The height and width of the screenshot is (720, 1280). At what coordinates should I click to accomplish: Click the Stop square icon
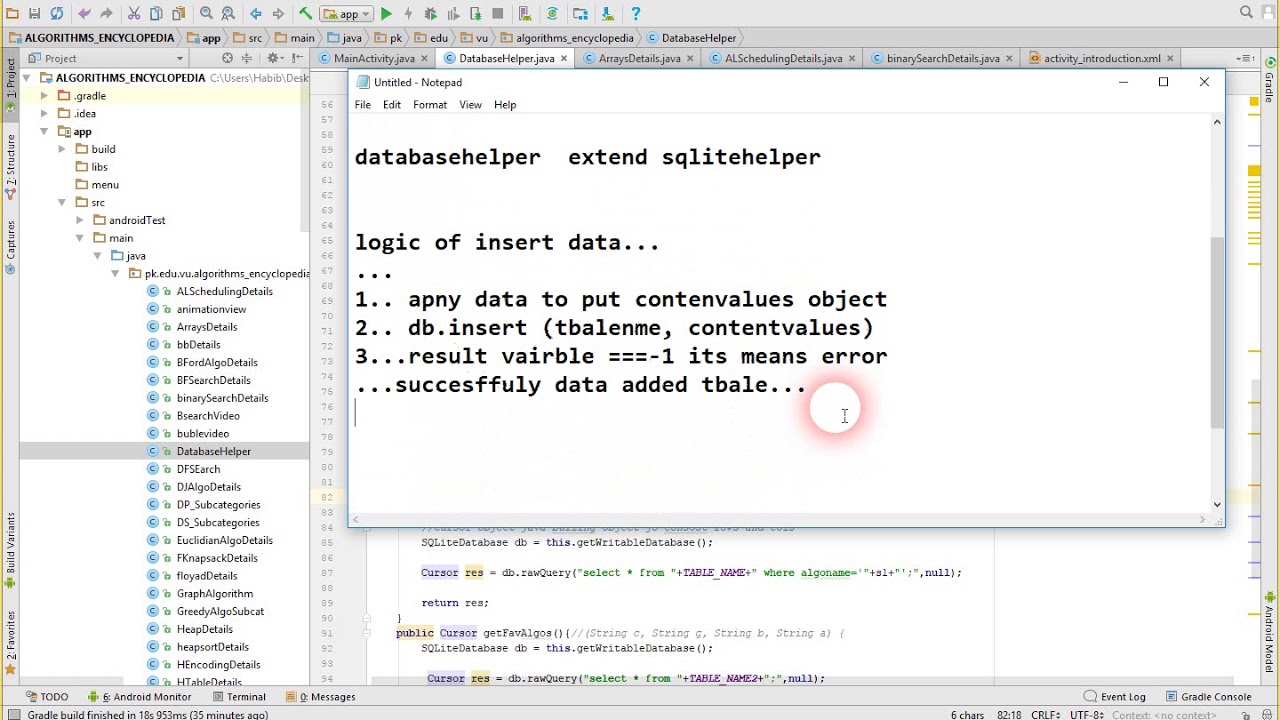point(497,14)
